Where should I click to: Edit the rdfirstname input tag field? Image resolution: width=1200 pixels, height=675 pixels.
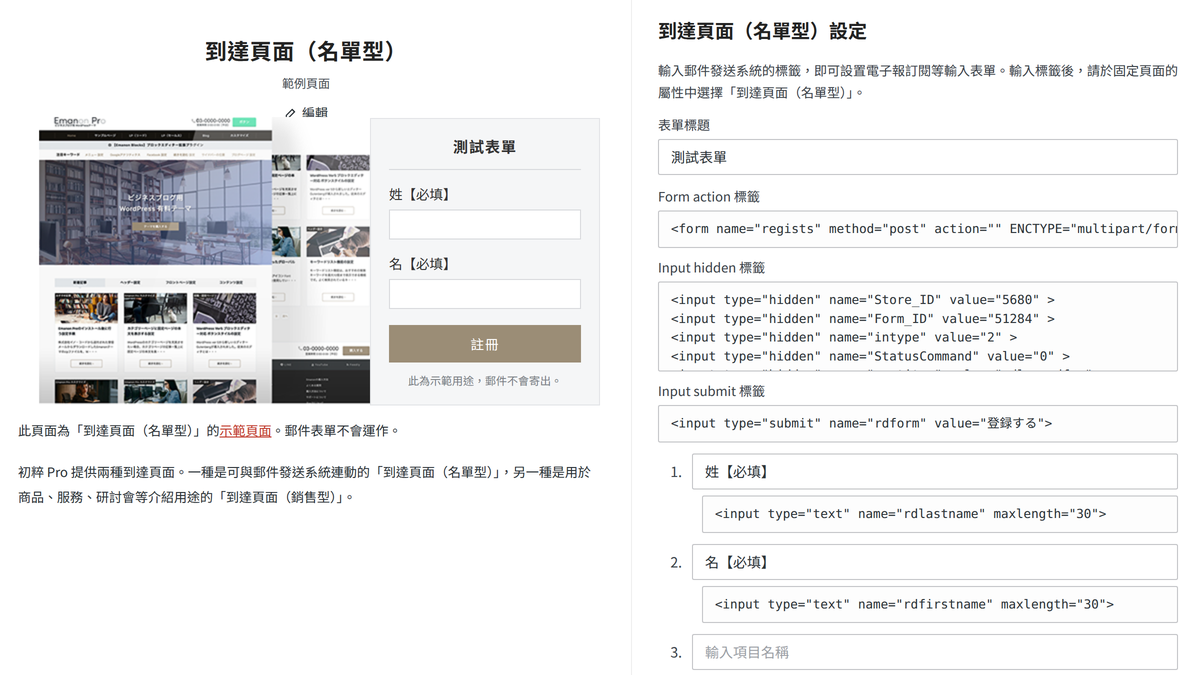pos(939,604)
